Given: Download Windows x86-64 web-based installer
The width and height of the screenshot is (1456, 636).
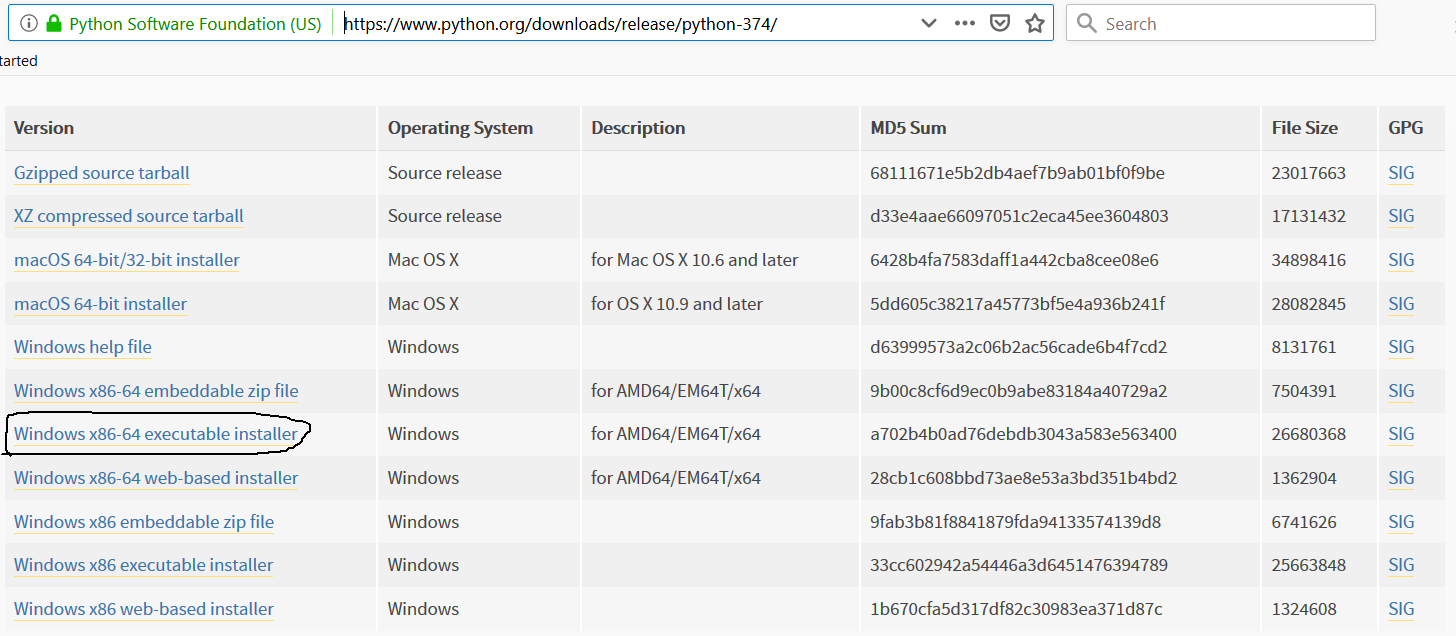Looking at the screenshot, I should click(x=156, y=478).
